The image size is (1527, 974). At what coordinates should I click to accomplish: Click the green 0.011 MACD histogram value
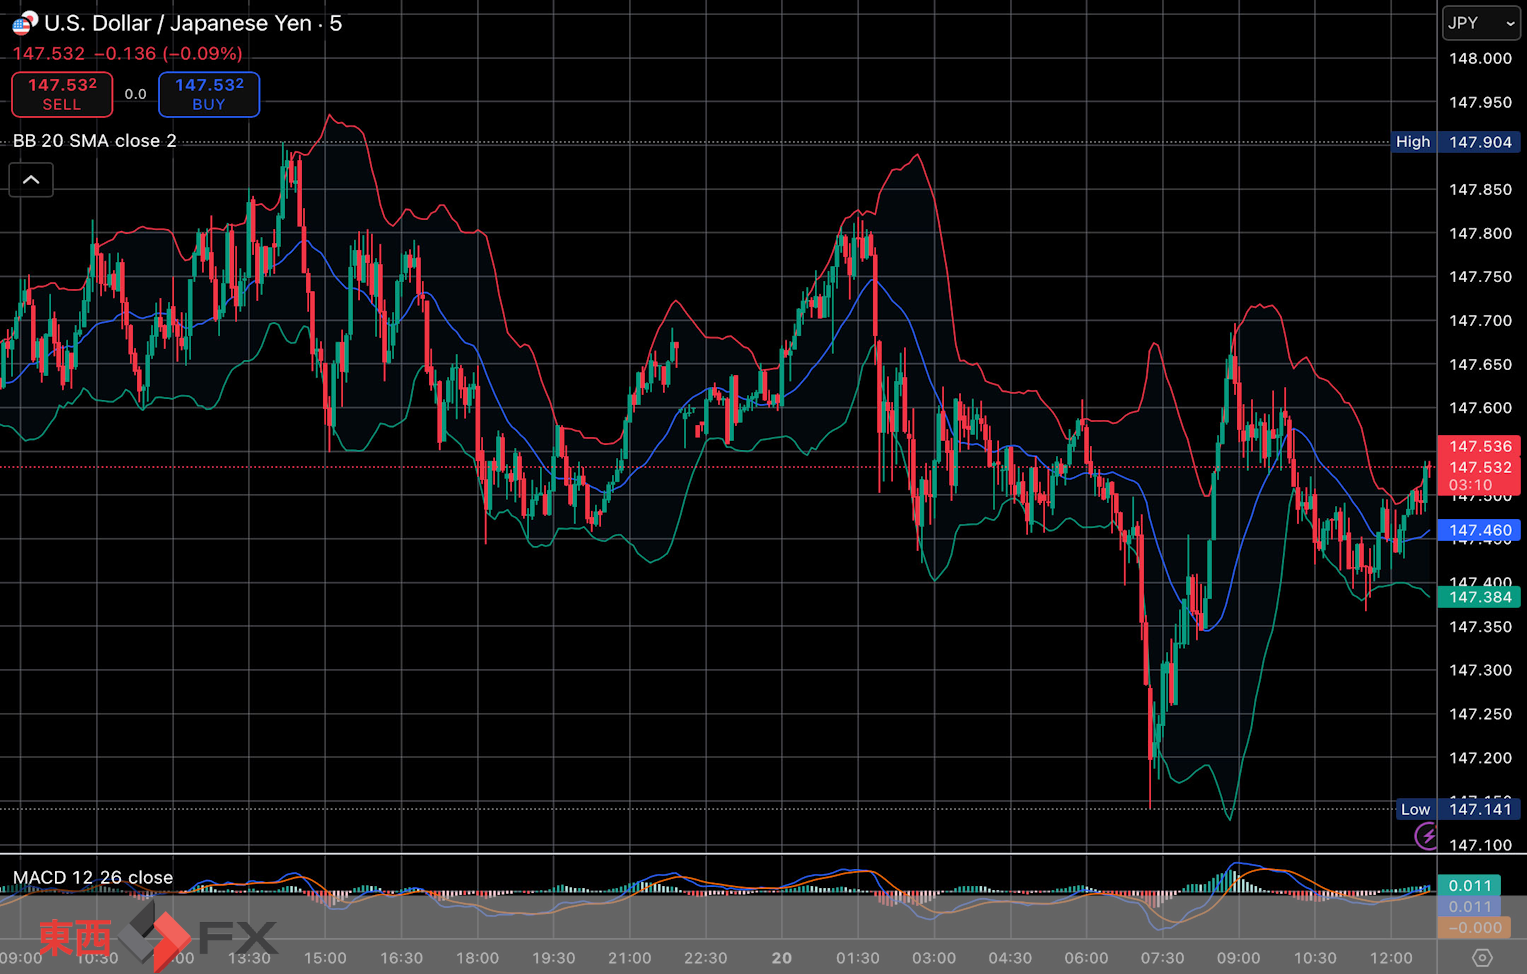tap(1469, 885)
